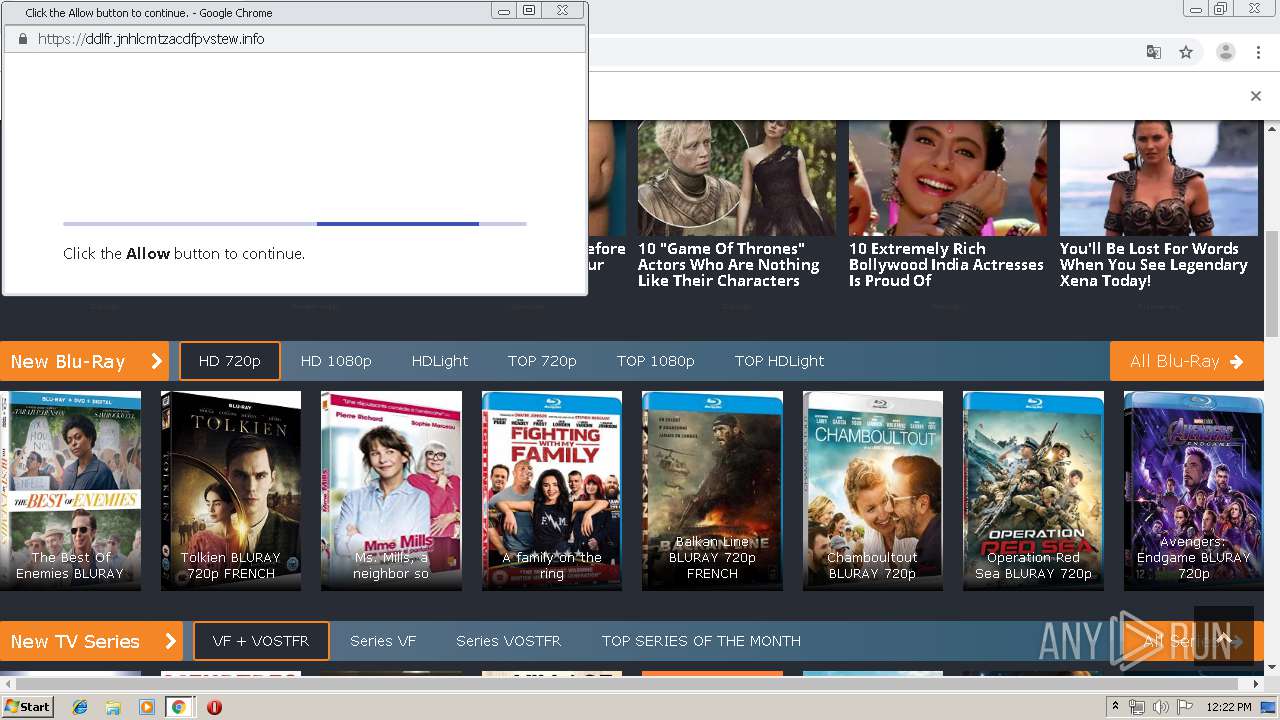This screenshot has width=1280, height=720.
Task: Click the network tray icon
Action: click(1137, 707)
